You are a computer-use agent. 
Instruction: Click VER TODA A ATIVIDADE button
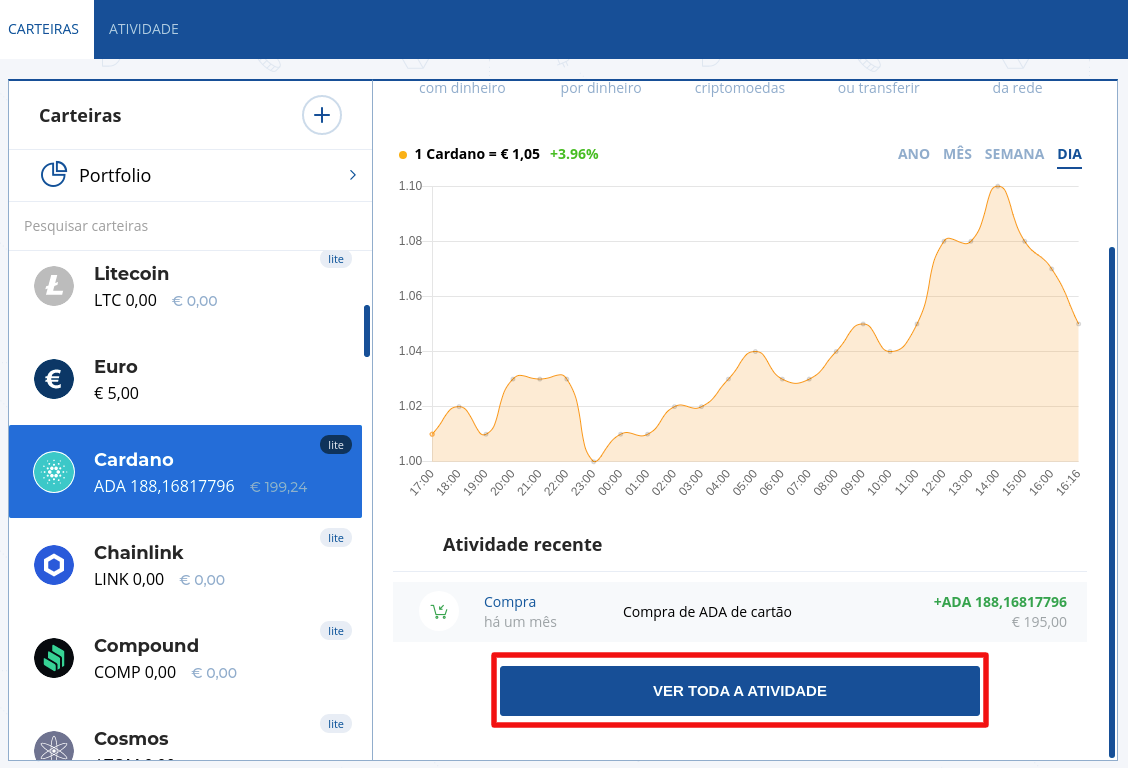[x=740, y=691]
